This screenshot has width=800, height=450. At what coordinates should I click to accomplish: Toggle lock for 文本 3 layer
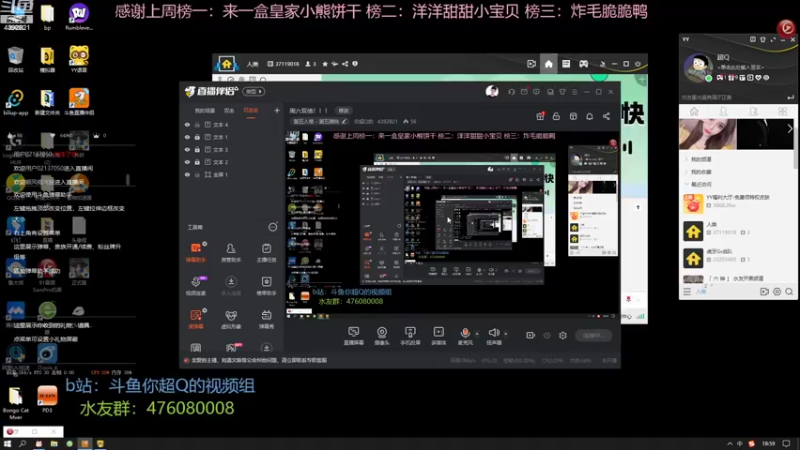coord(197,149)
